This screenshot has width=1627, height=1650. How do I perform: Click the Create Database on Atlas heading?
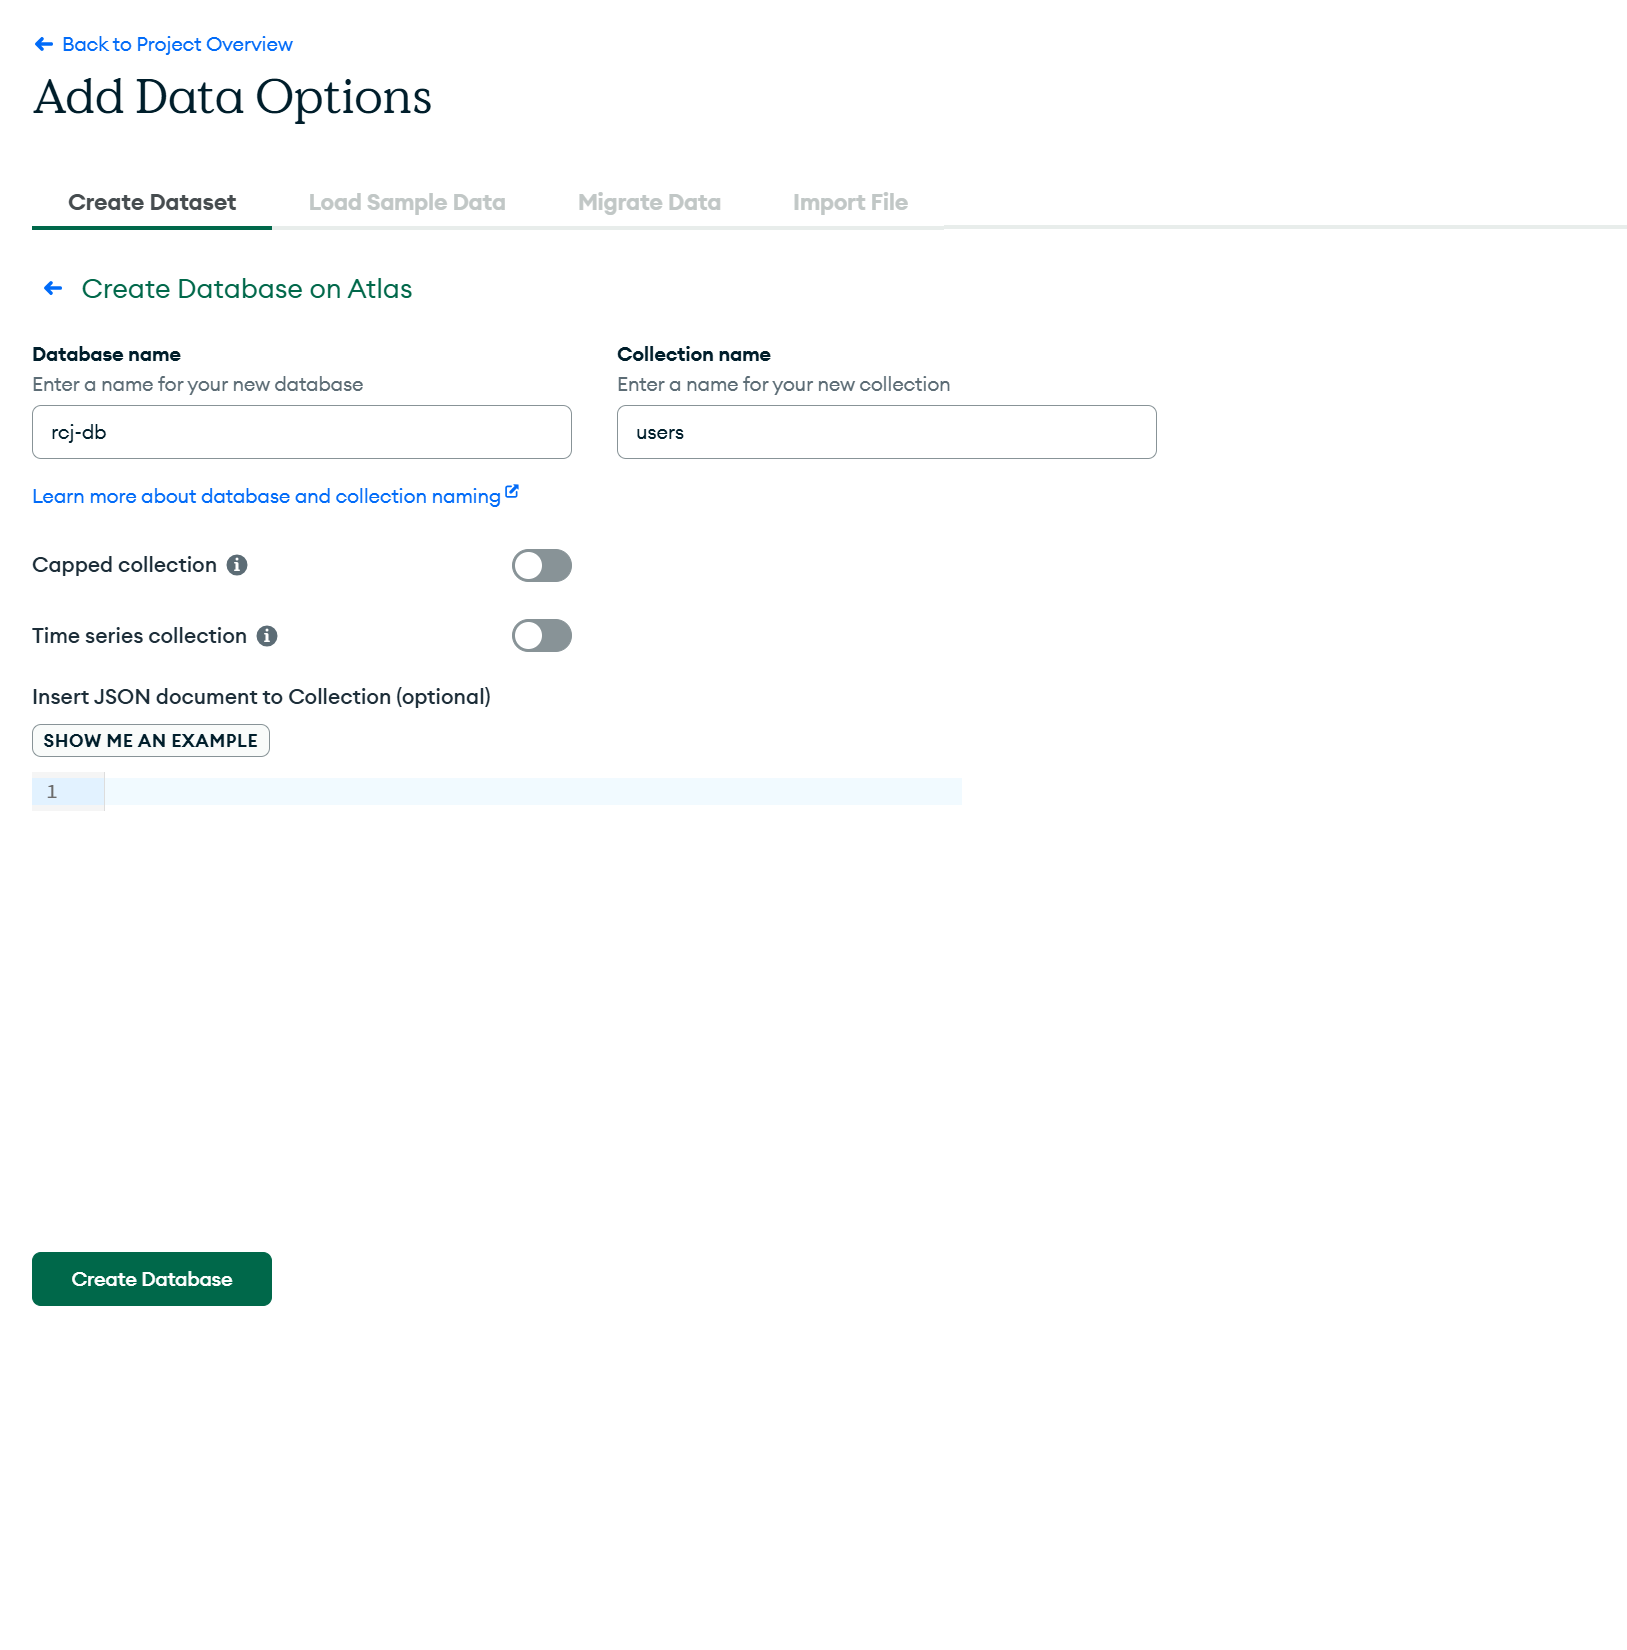[x=247, y=289]
